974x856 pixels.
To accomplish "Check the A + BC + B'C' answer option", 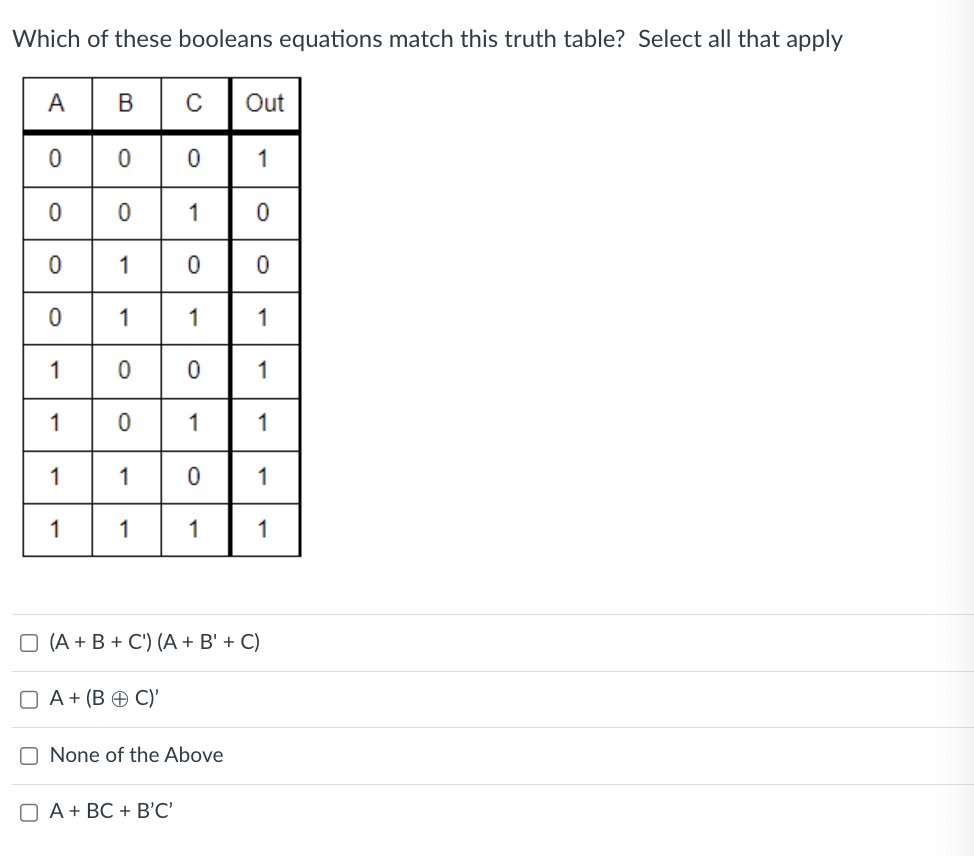I will pos(29,812).
